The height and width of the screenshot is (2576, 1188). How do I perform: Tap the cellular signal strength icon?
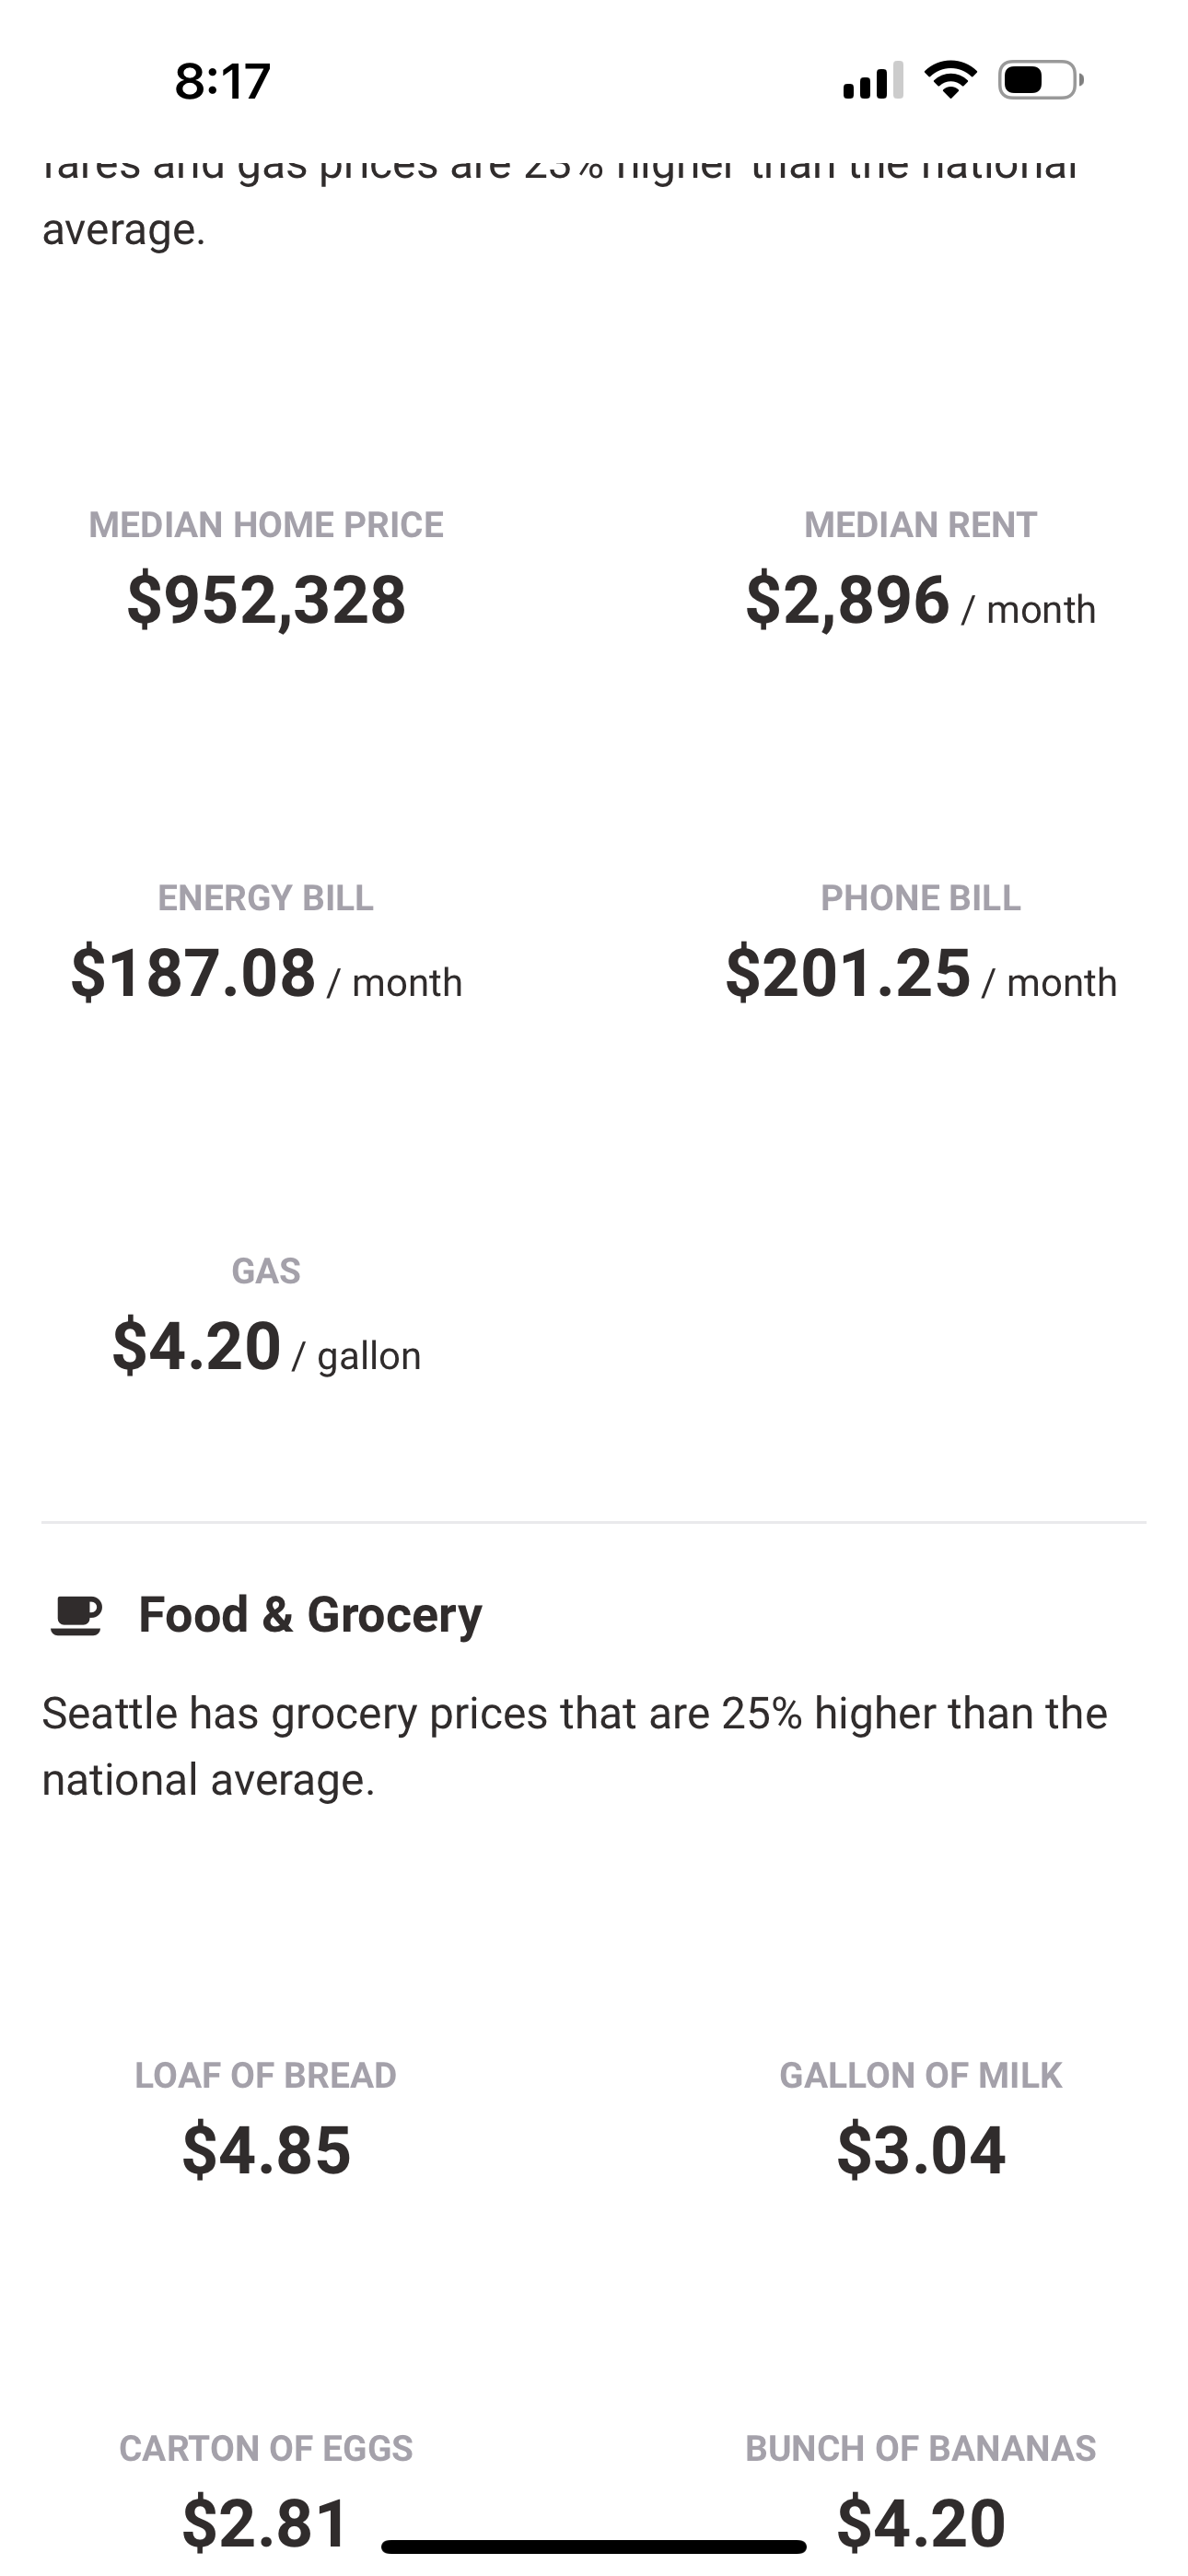click(x=873, y=80)
